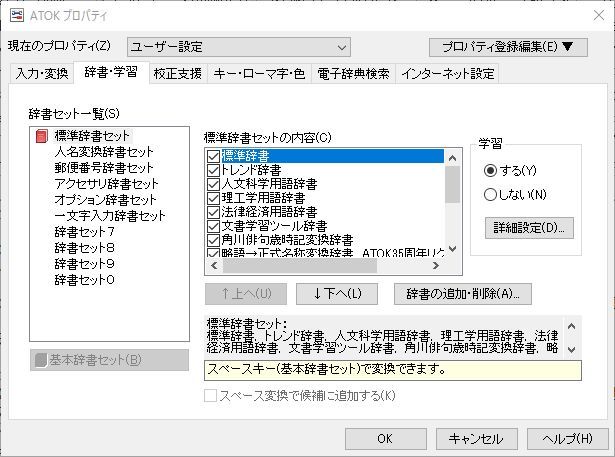This screenshot has width=615, height=457.
Task: Click the dictionary contents vertical scrollbar thumb
Action: (x=452, y=184)
